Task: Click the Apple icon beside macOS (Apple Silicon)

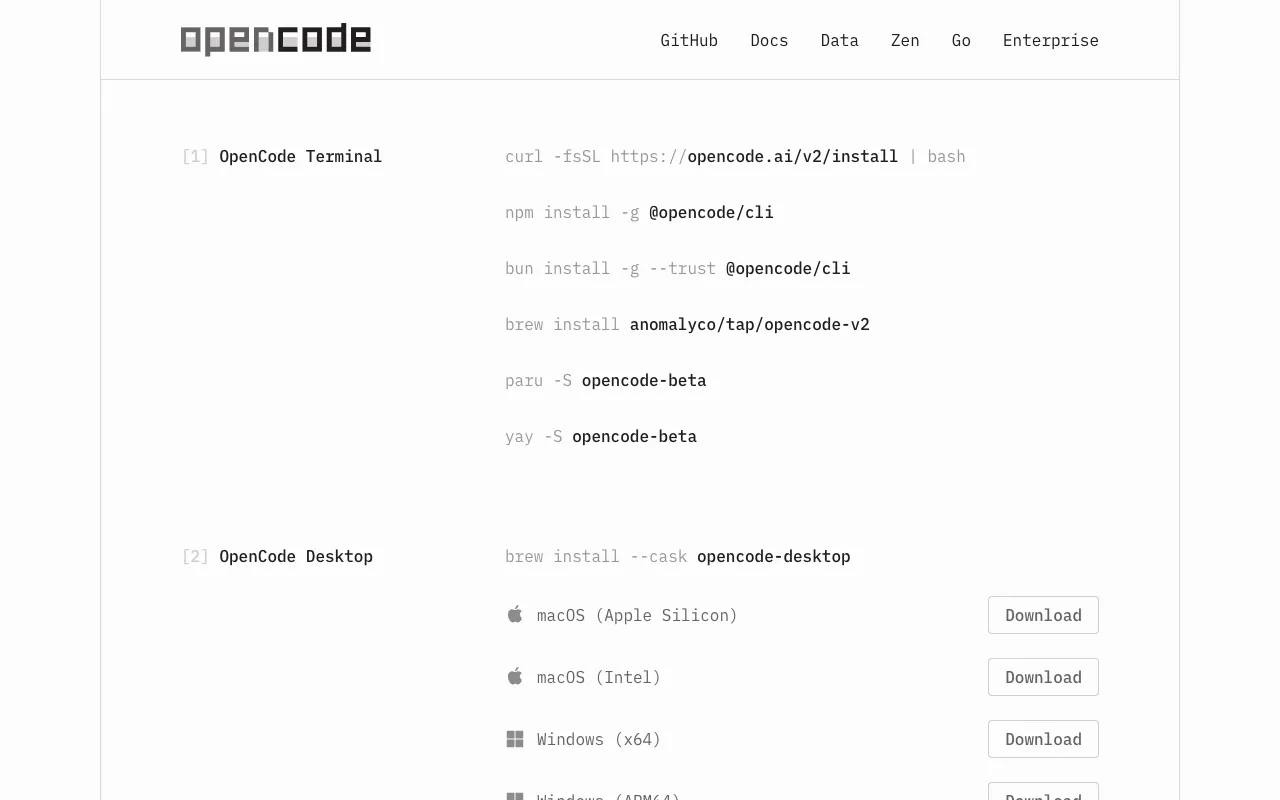Action: pyautogui.click(x=515, y=614)
